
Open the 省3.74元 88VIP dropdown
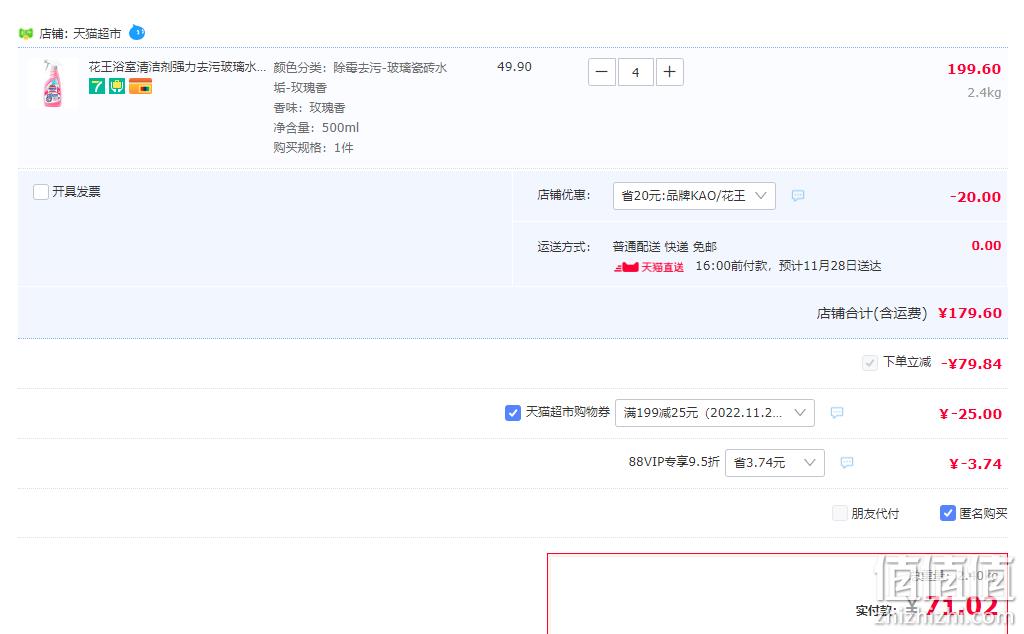point(775,463)
